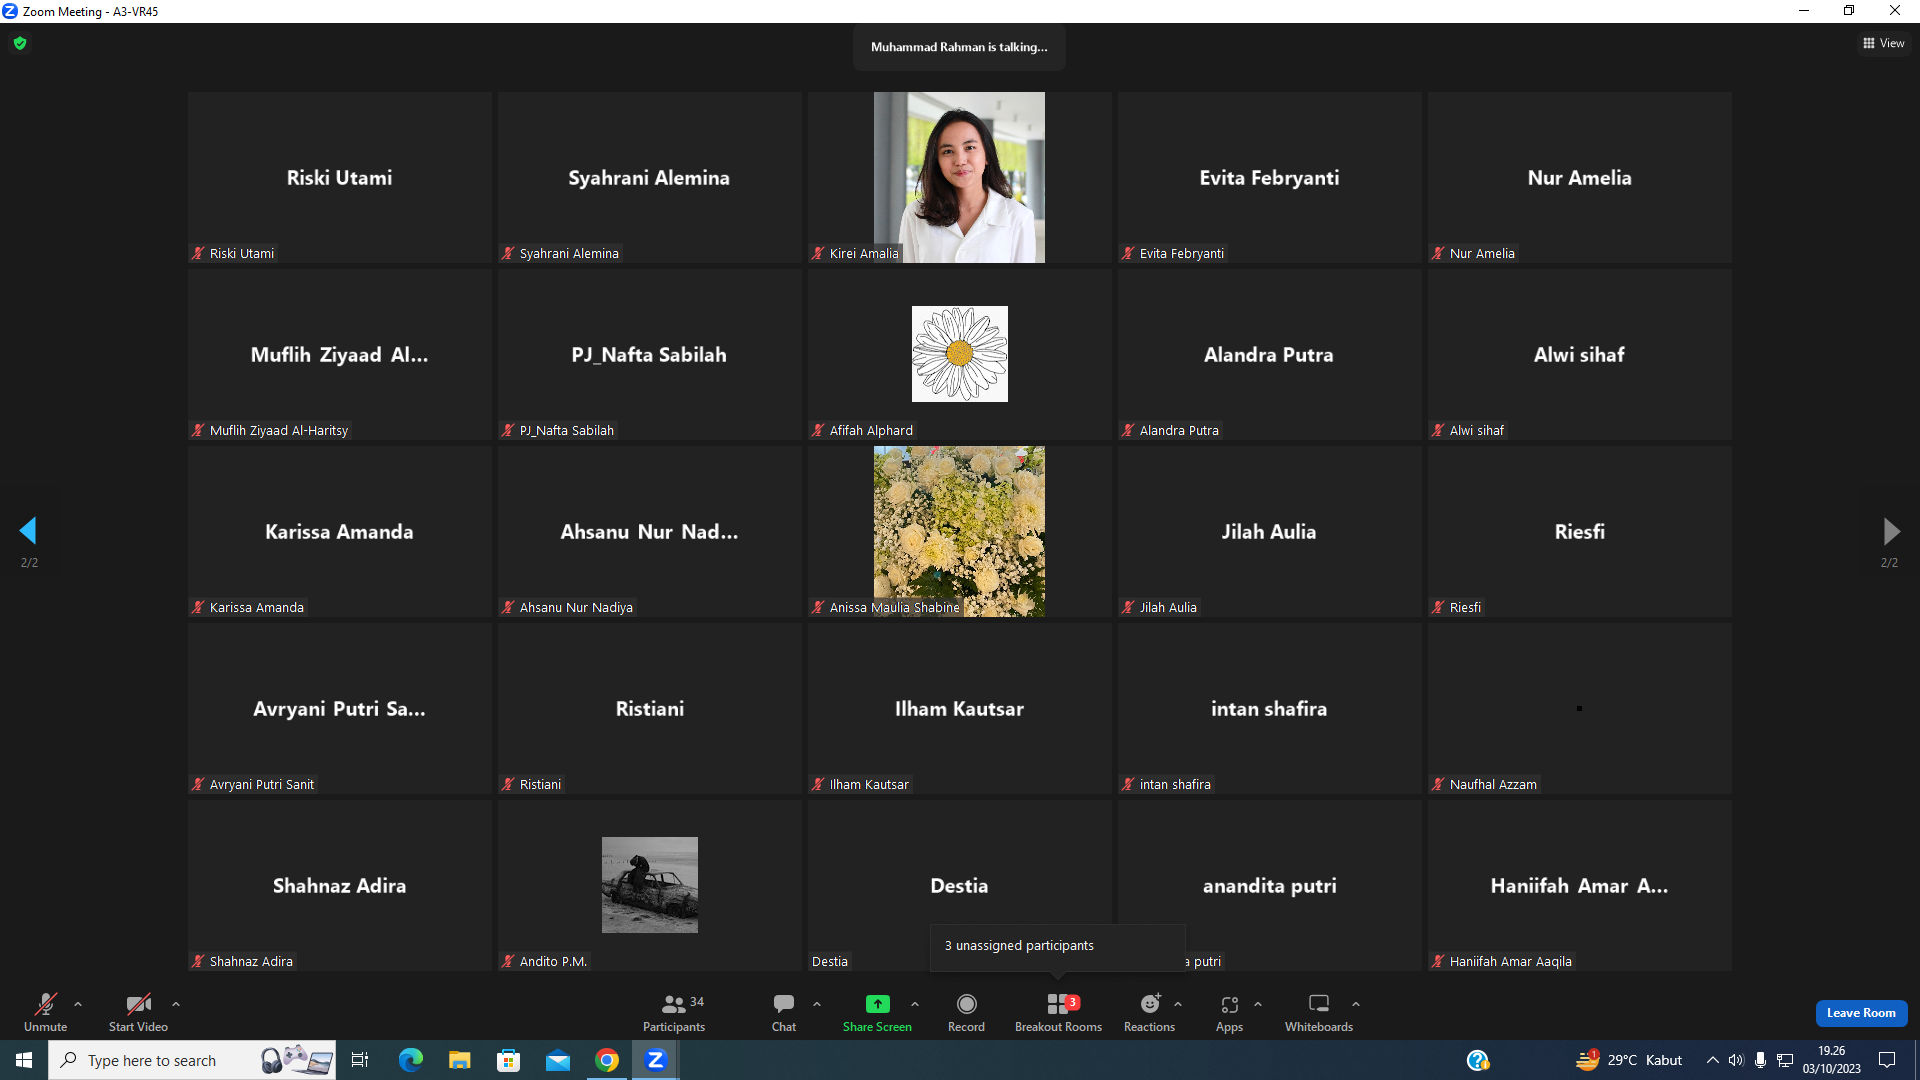The image size is (1920, 1080).
Task: Open Microsoft Store from the taskbar
Action: [x=508, y=1060]
